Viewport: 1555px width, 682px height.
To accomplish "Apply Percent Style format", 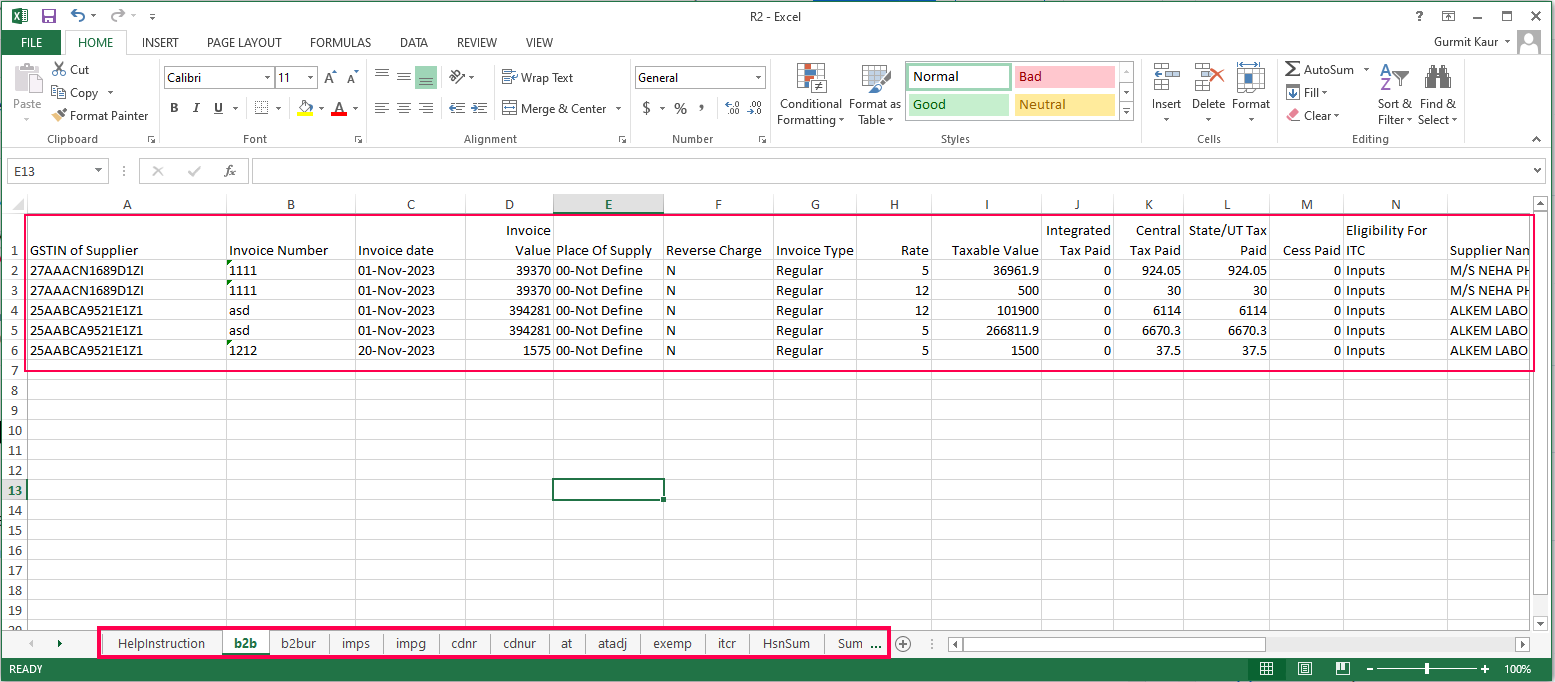I will pos(681,108).
